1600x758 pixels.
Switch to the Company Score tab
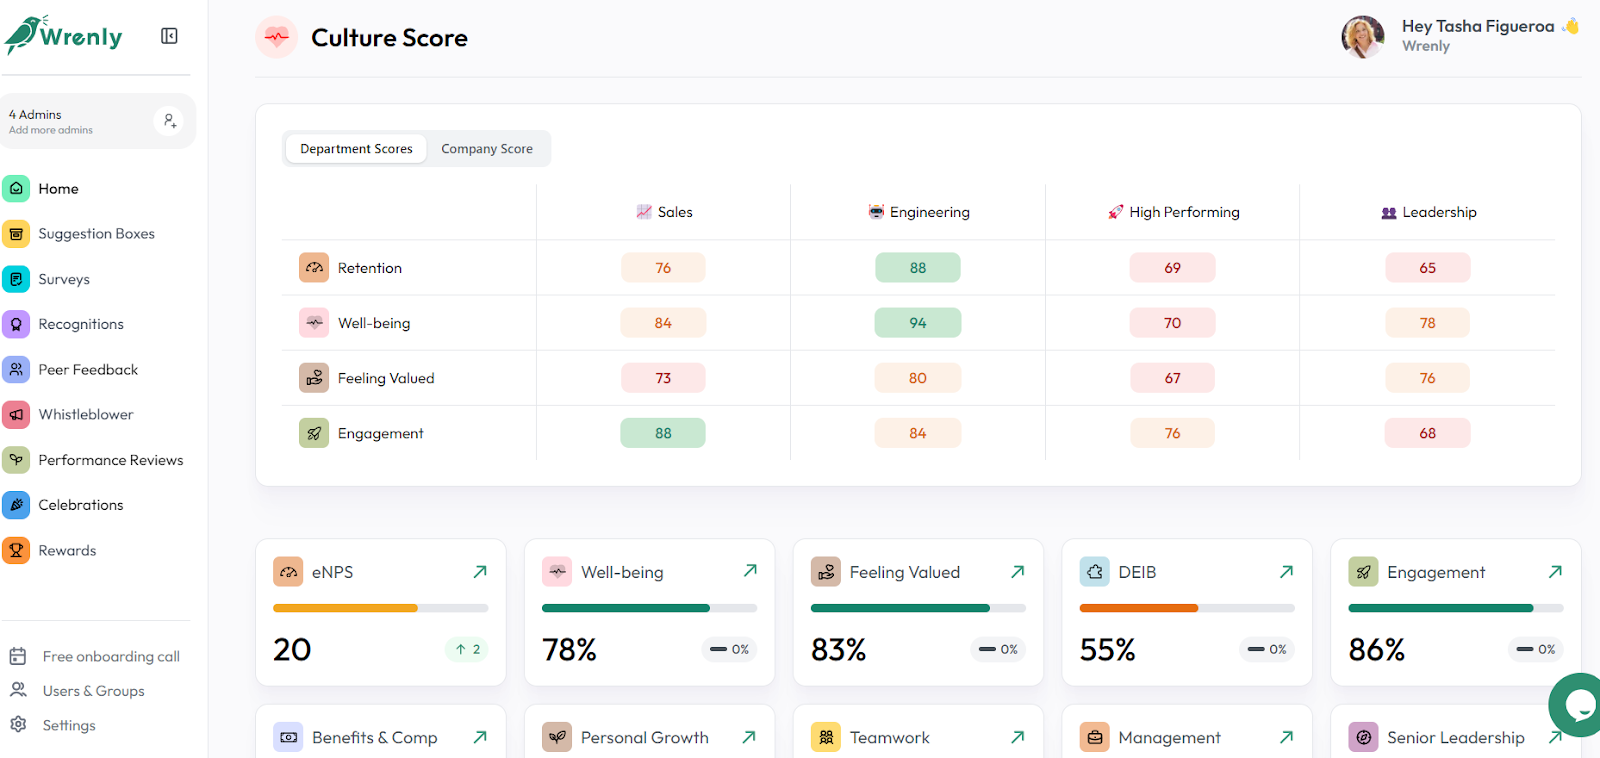[487, 149]
